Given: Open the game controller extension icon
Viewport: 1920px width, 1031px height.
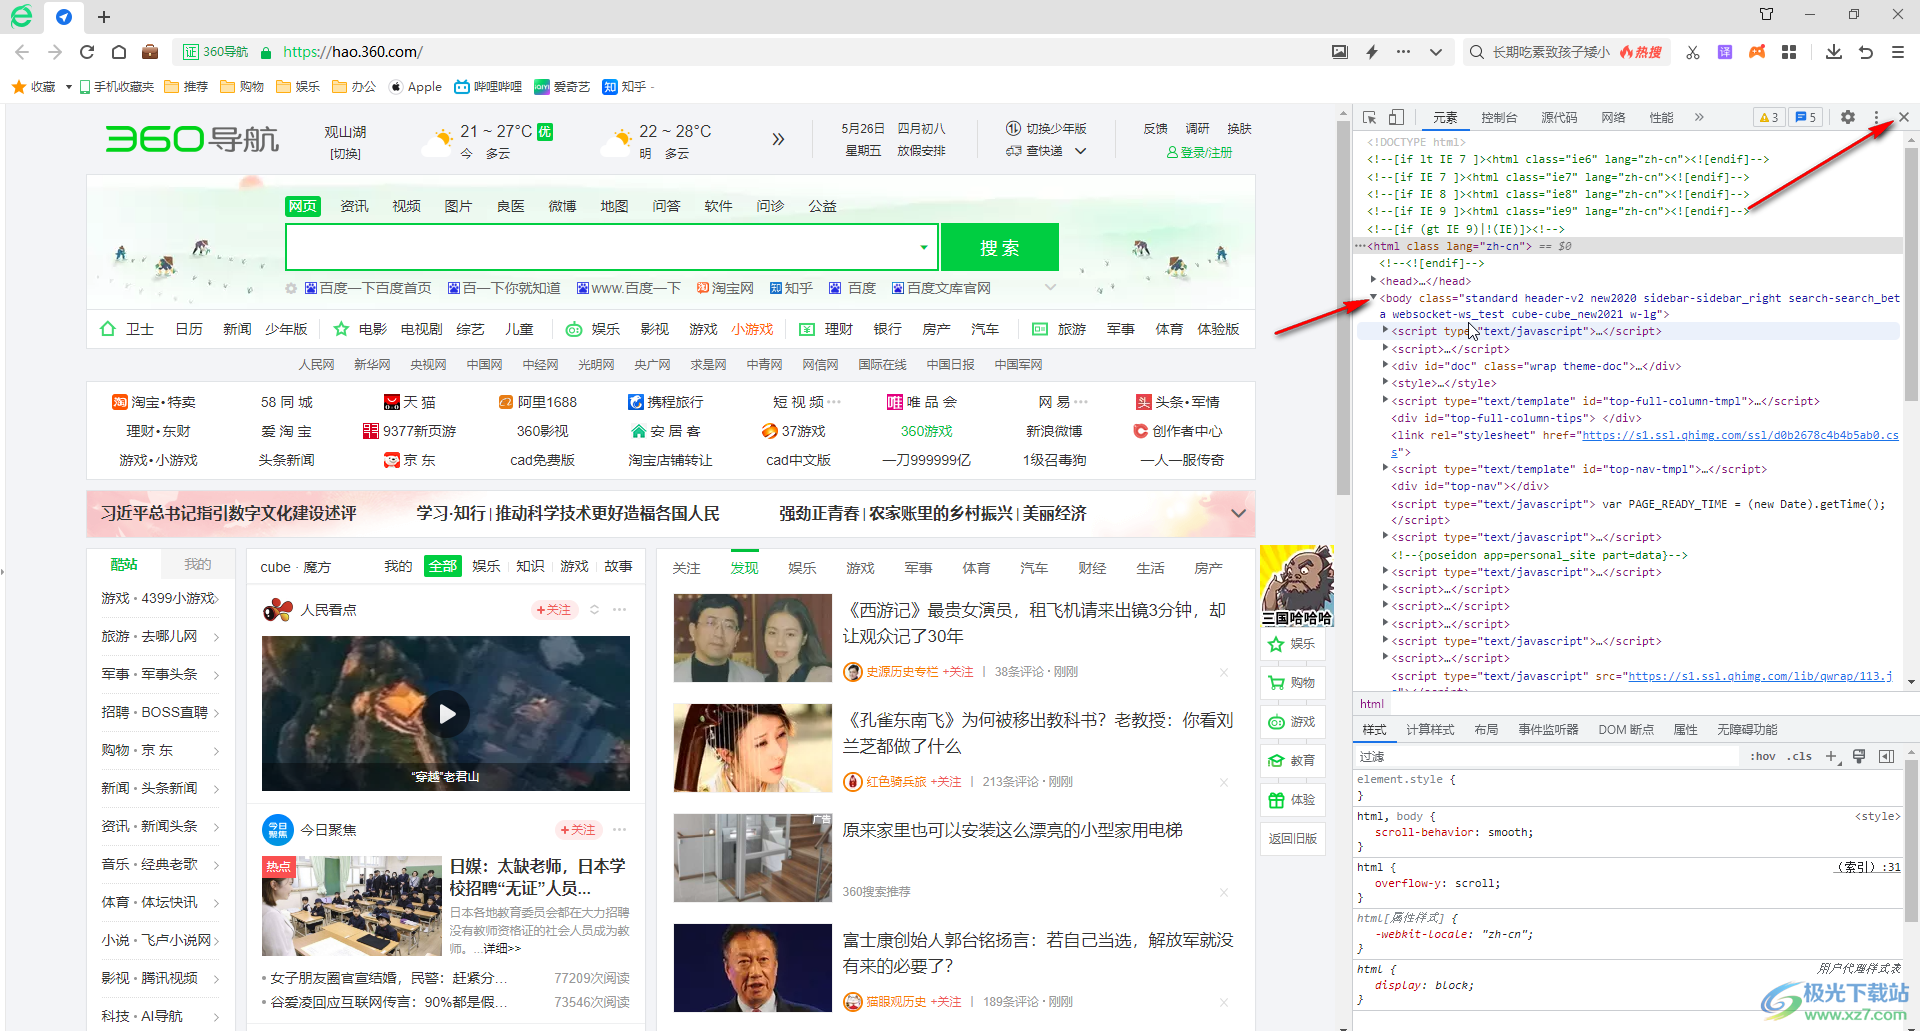Looking at the screenshot, I should [1757, 52].
